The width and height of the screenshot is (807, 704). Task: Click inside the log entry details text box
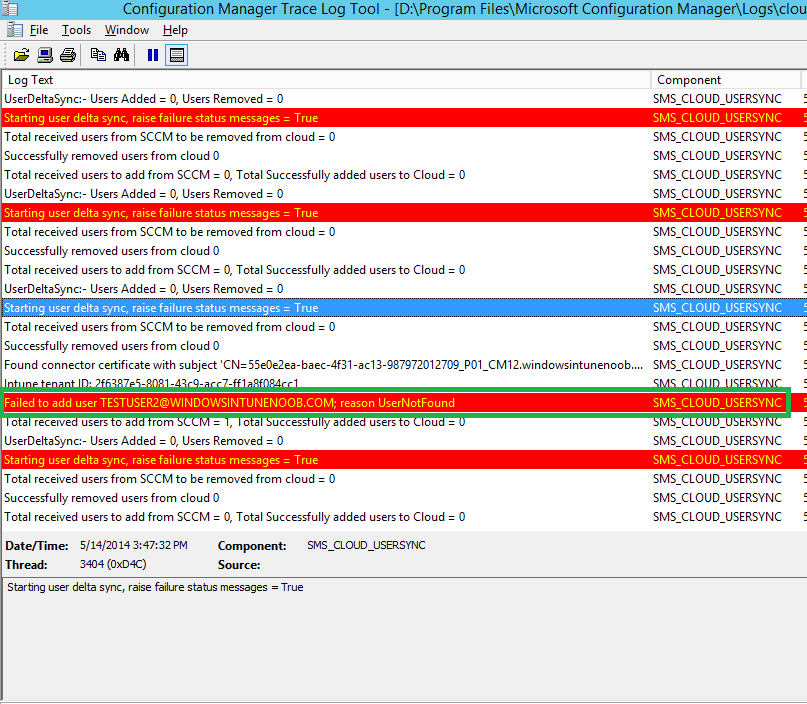point(405,638)
